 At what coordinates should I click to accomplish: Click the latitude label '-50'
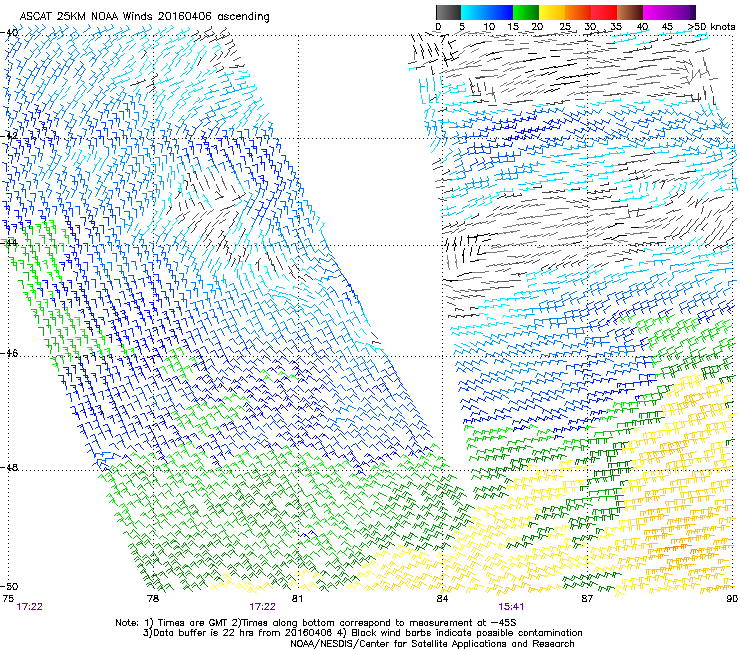point(9,586)
